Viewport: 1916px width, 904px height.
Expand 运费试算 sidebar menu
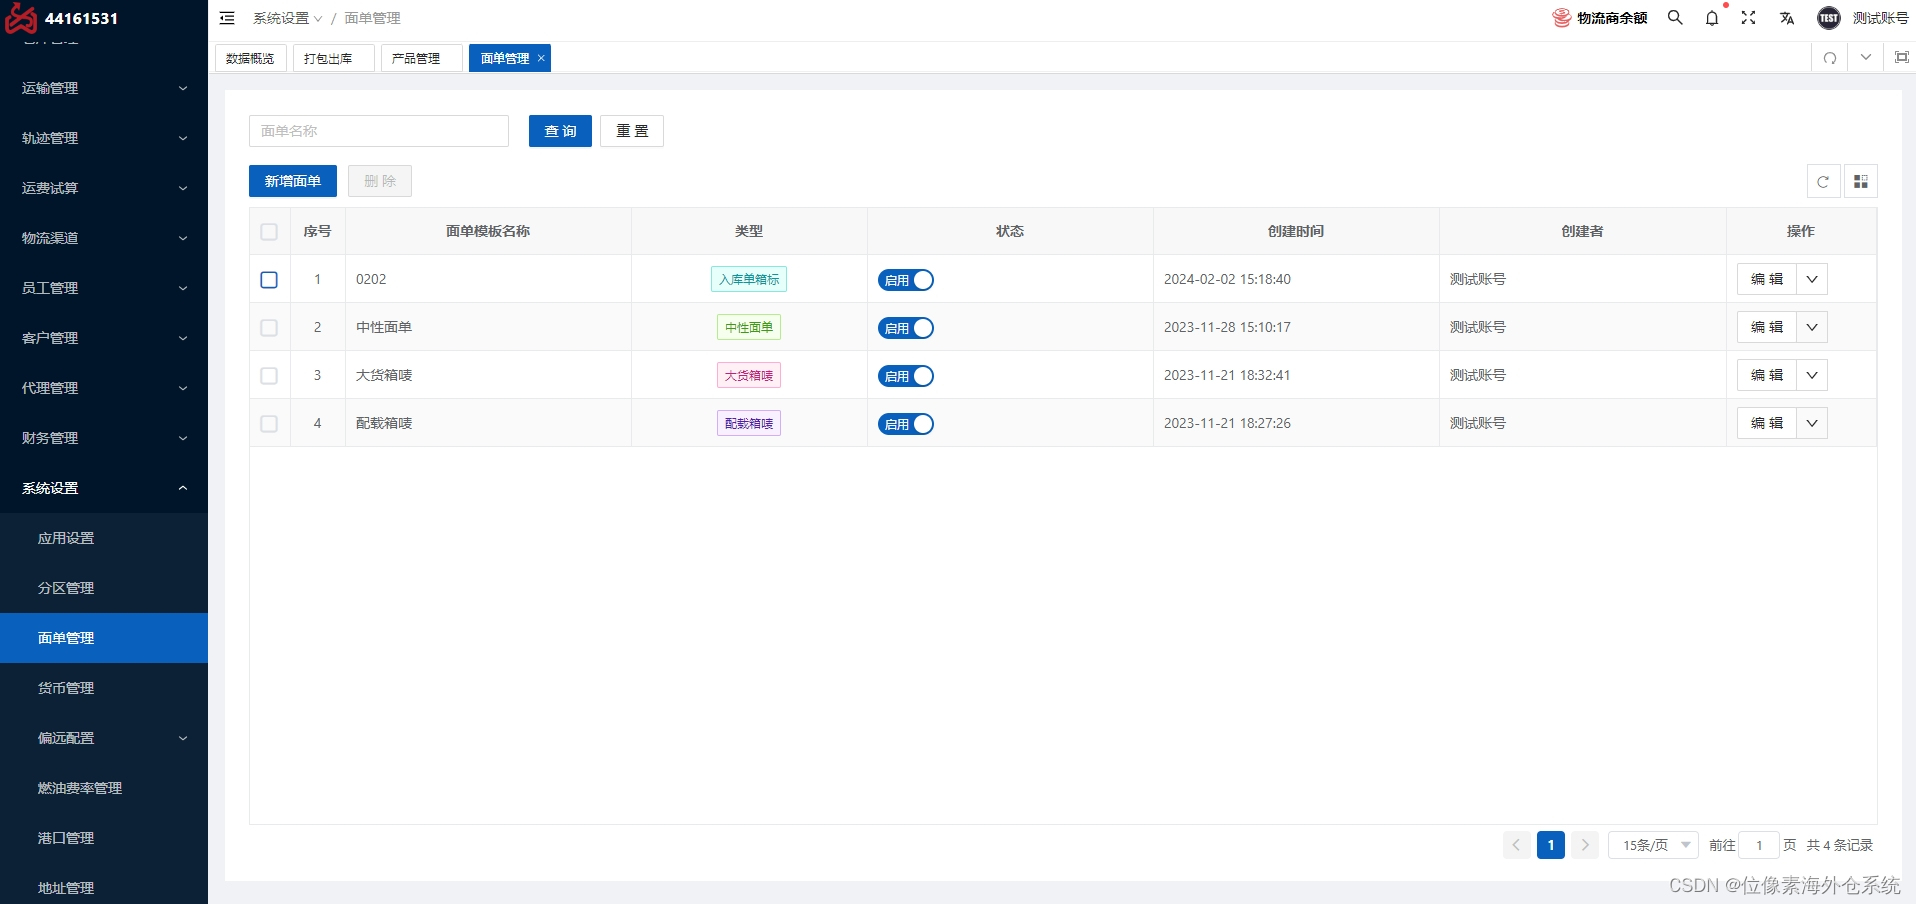click(x=104, y=188)
